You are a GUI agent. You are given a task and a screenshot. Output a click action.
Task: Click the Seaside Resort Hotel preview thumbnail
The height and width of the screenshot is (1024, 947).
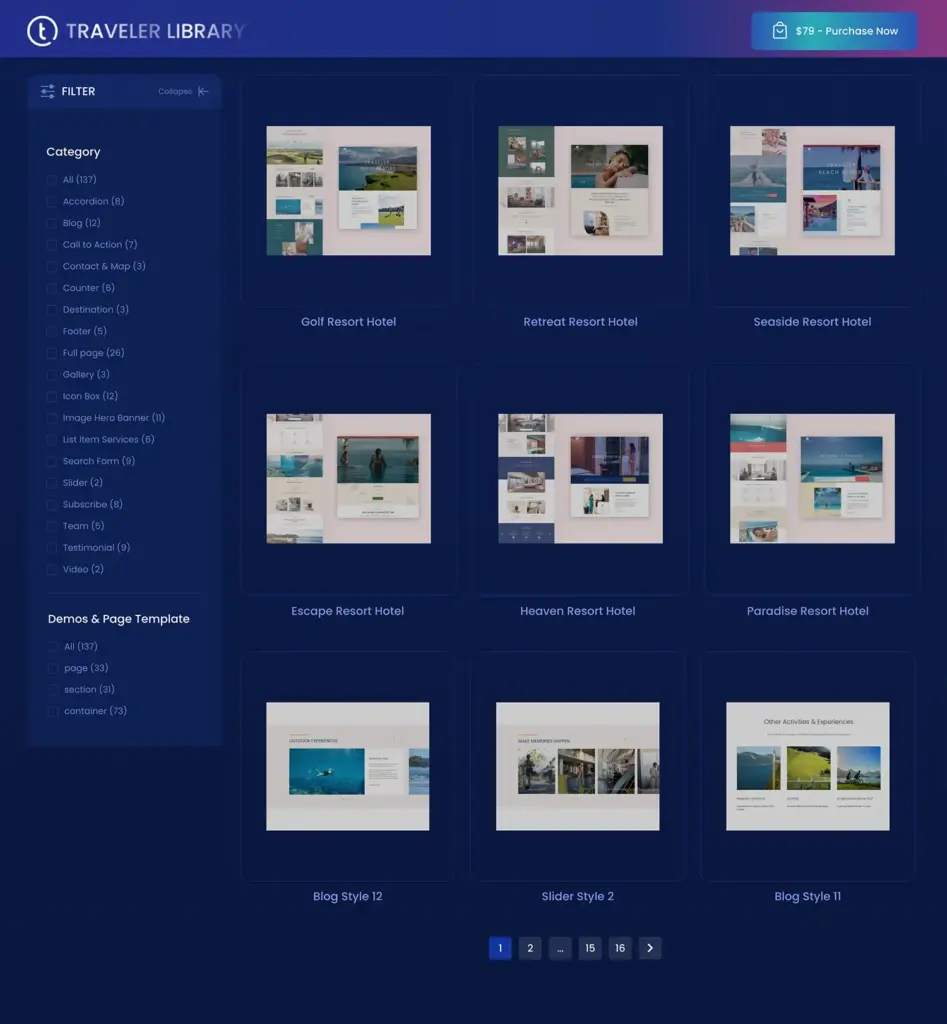pos(812,190)
